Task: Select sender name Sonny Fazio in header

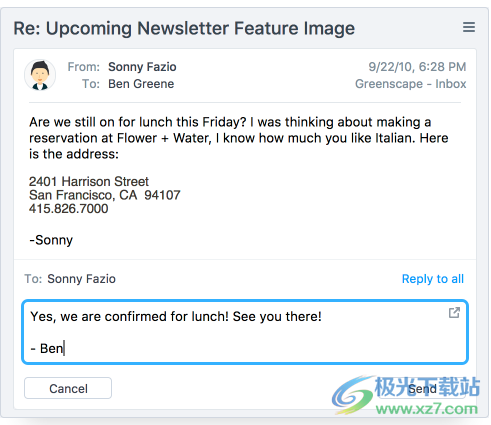Action: (x=142, y=67)
